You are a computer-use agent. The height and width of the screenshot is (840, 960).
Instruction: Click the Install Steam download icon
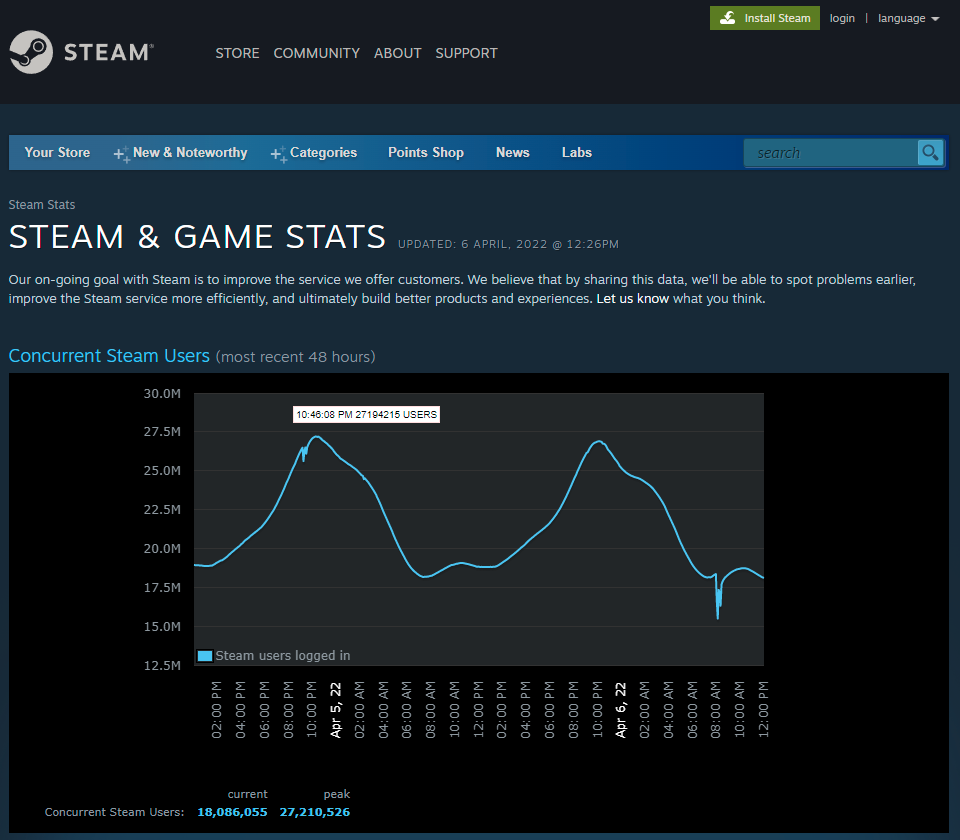[727, 18]
